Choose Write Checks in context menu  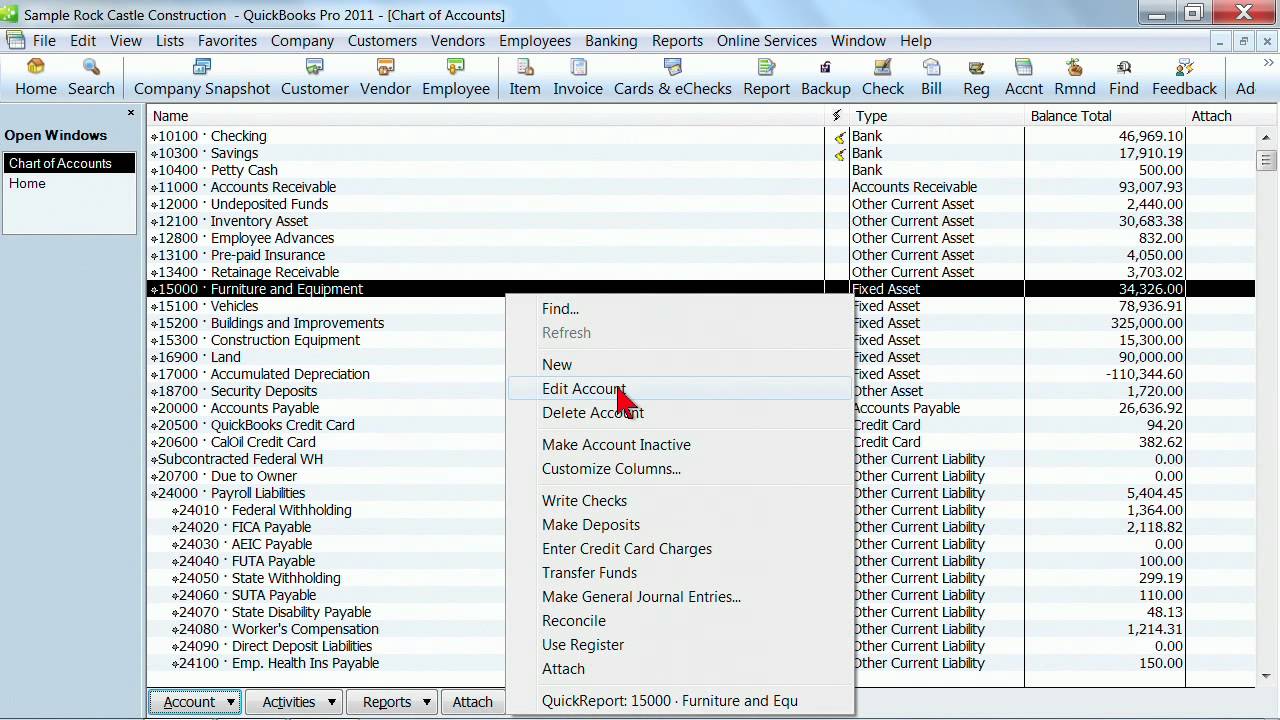(680, 501)
